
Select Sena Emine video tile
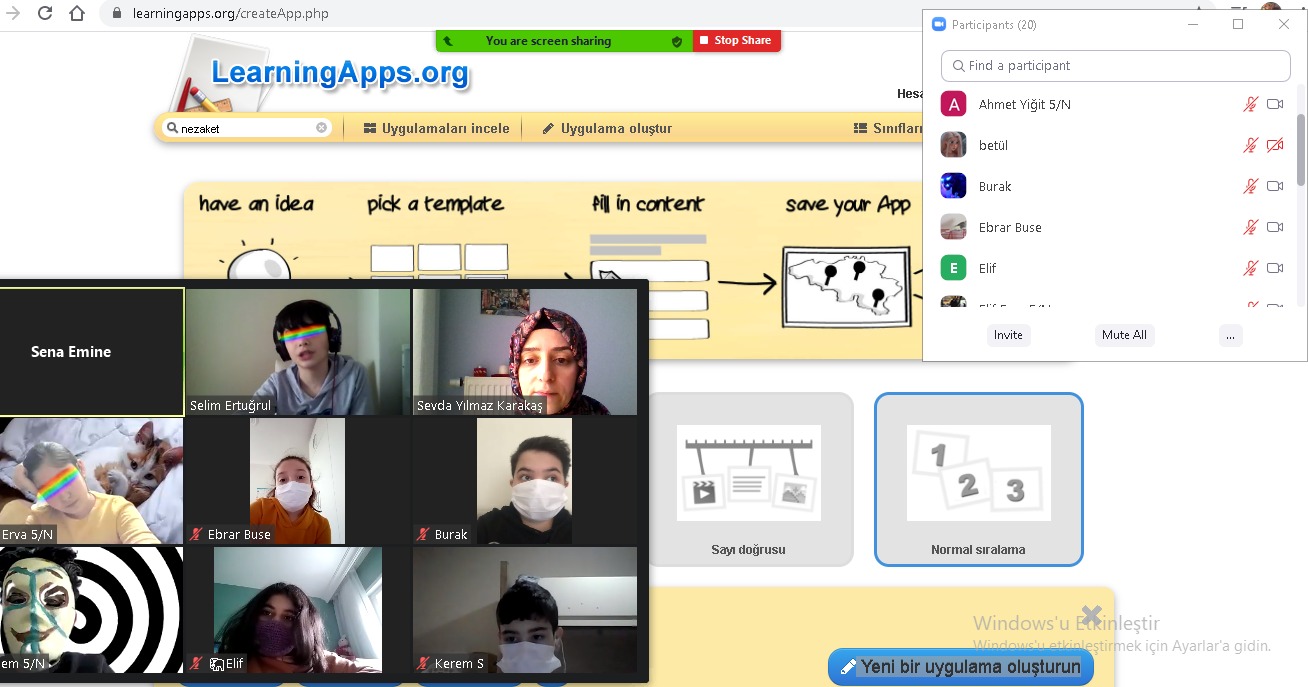92,352
